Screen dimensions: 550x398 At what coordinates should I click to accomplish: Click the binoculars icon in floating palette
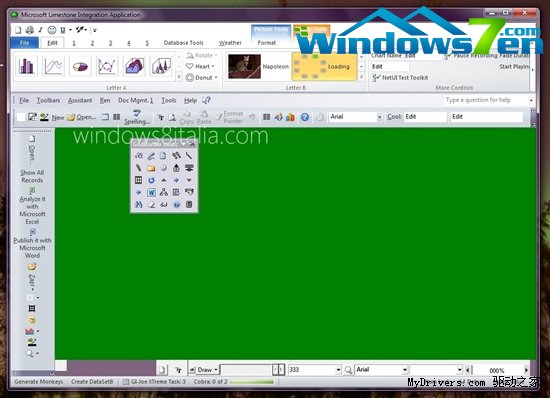tap(139, 205)
